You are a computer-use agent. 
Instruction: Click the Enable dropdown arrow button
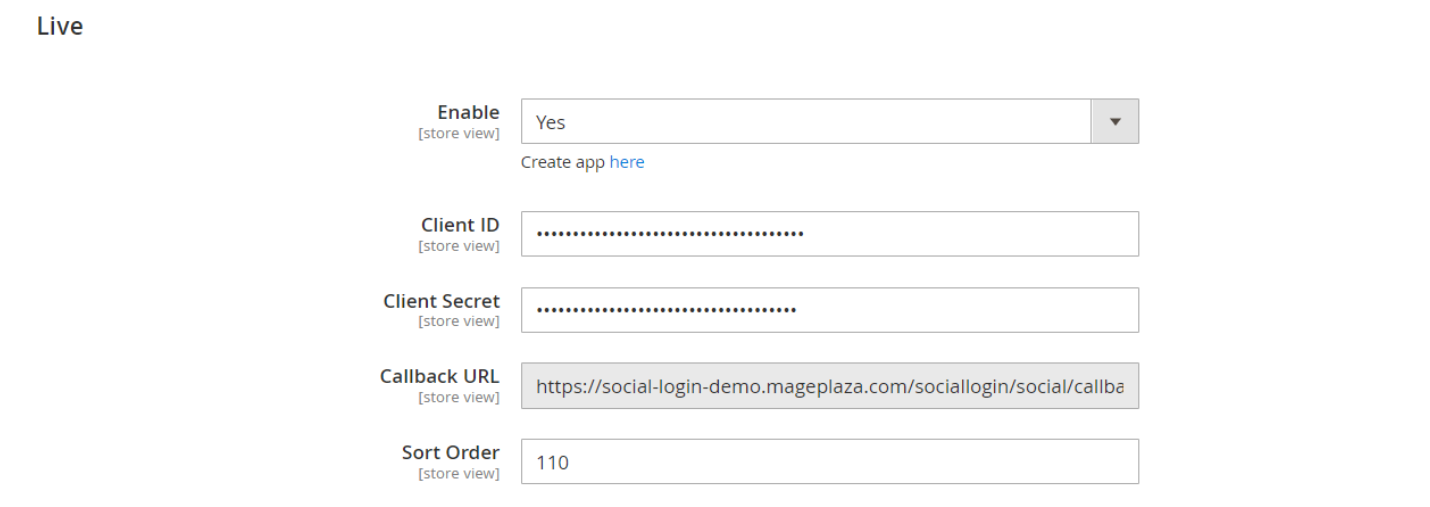[1115, 122]
